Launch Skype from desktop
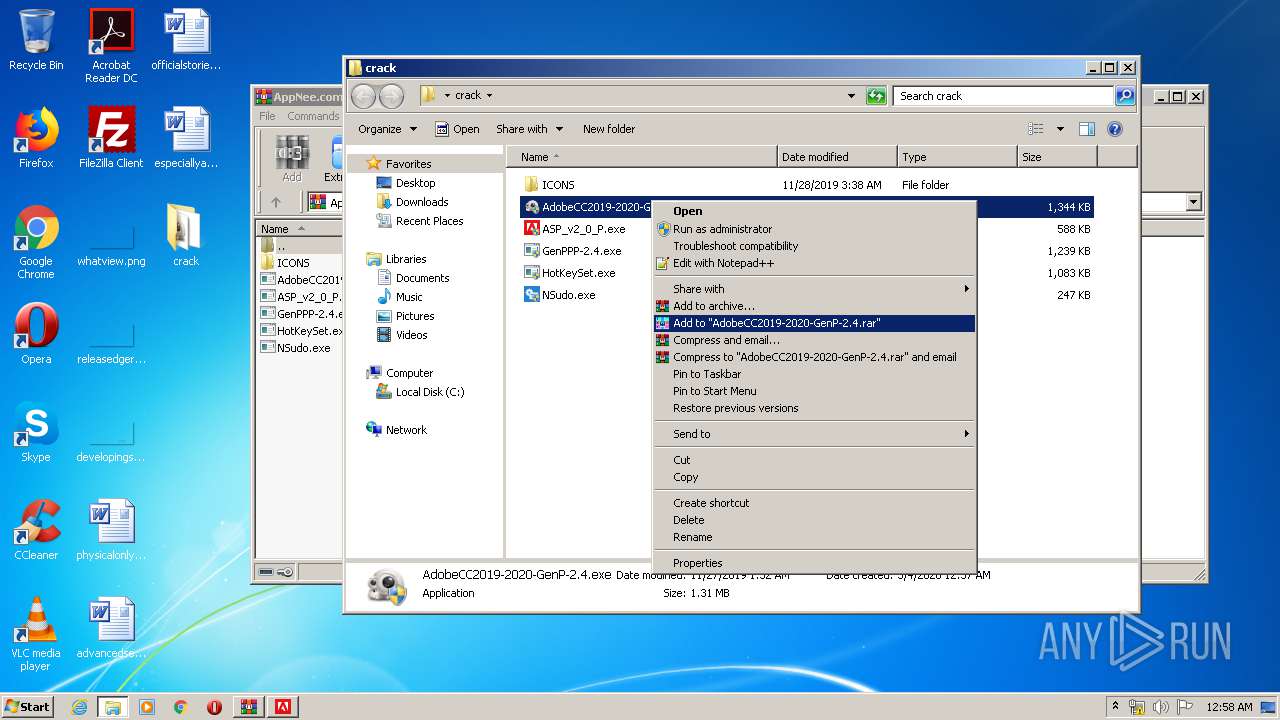This screenshot has width=1280, height=720. tap(36, 432)
